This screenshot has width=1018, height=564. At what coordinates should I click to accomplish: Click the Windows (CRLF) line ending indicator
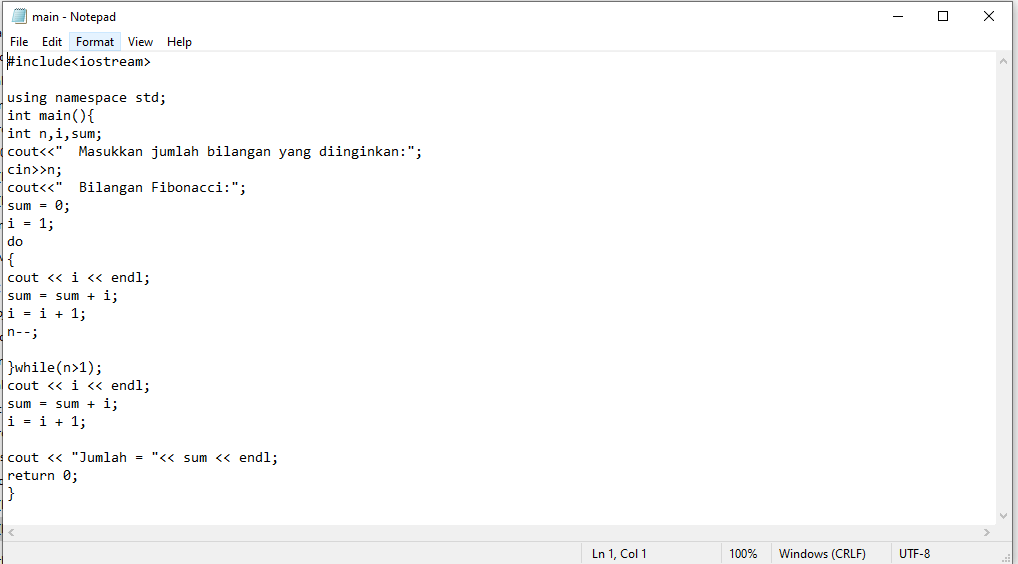point(822,553)
